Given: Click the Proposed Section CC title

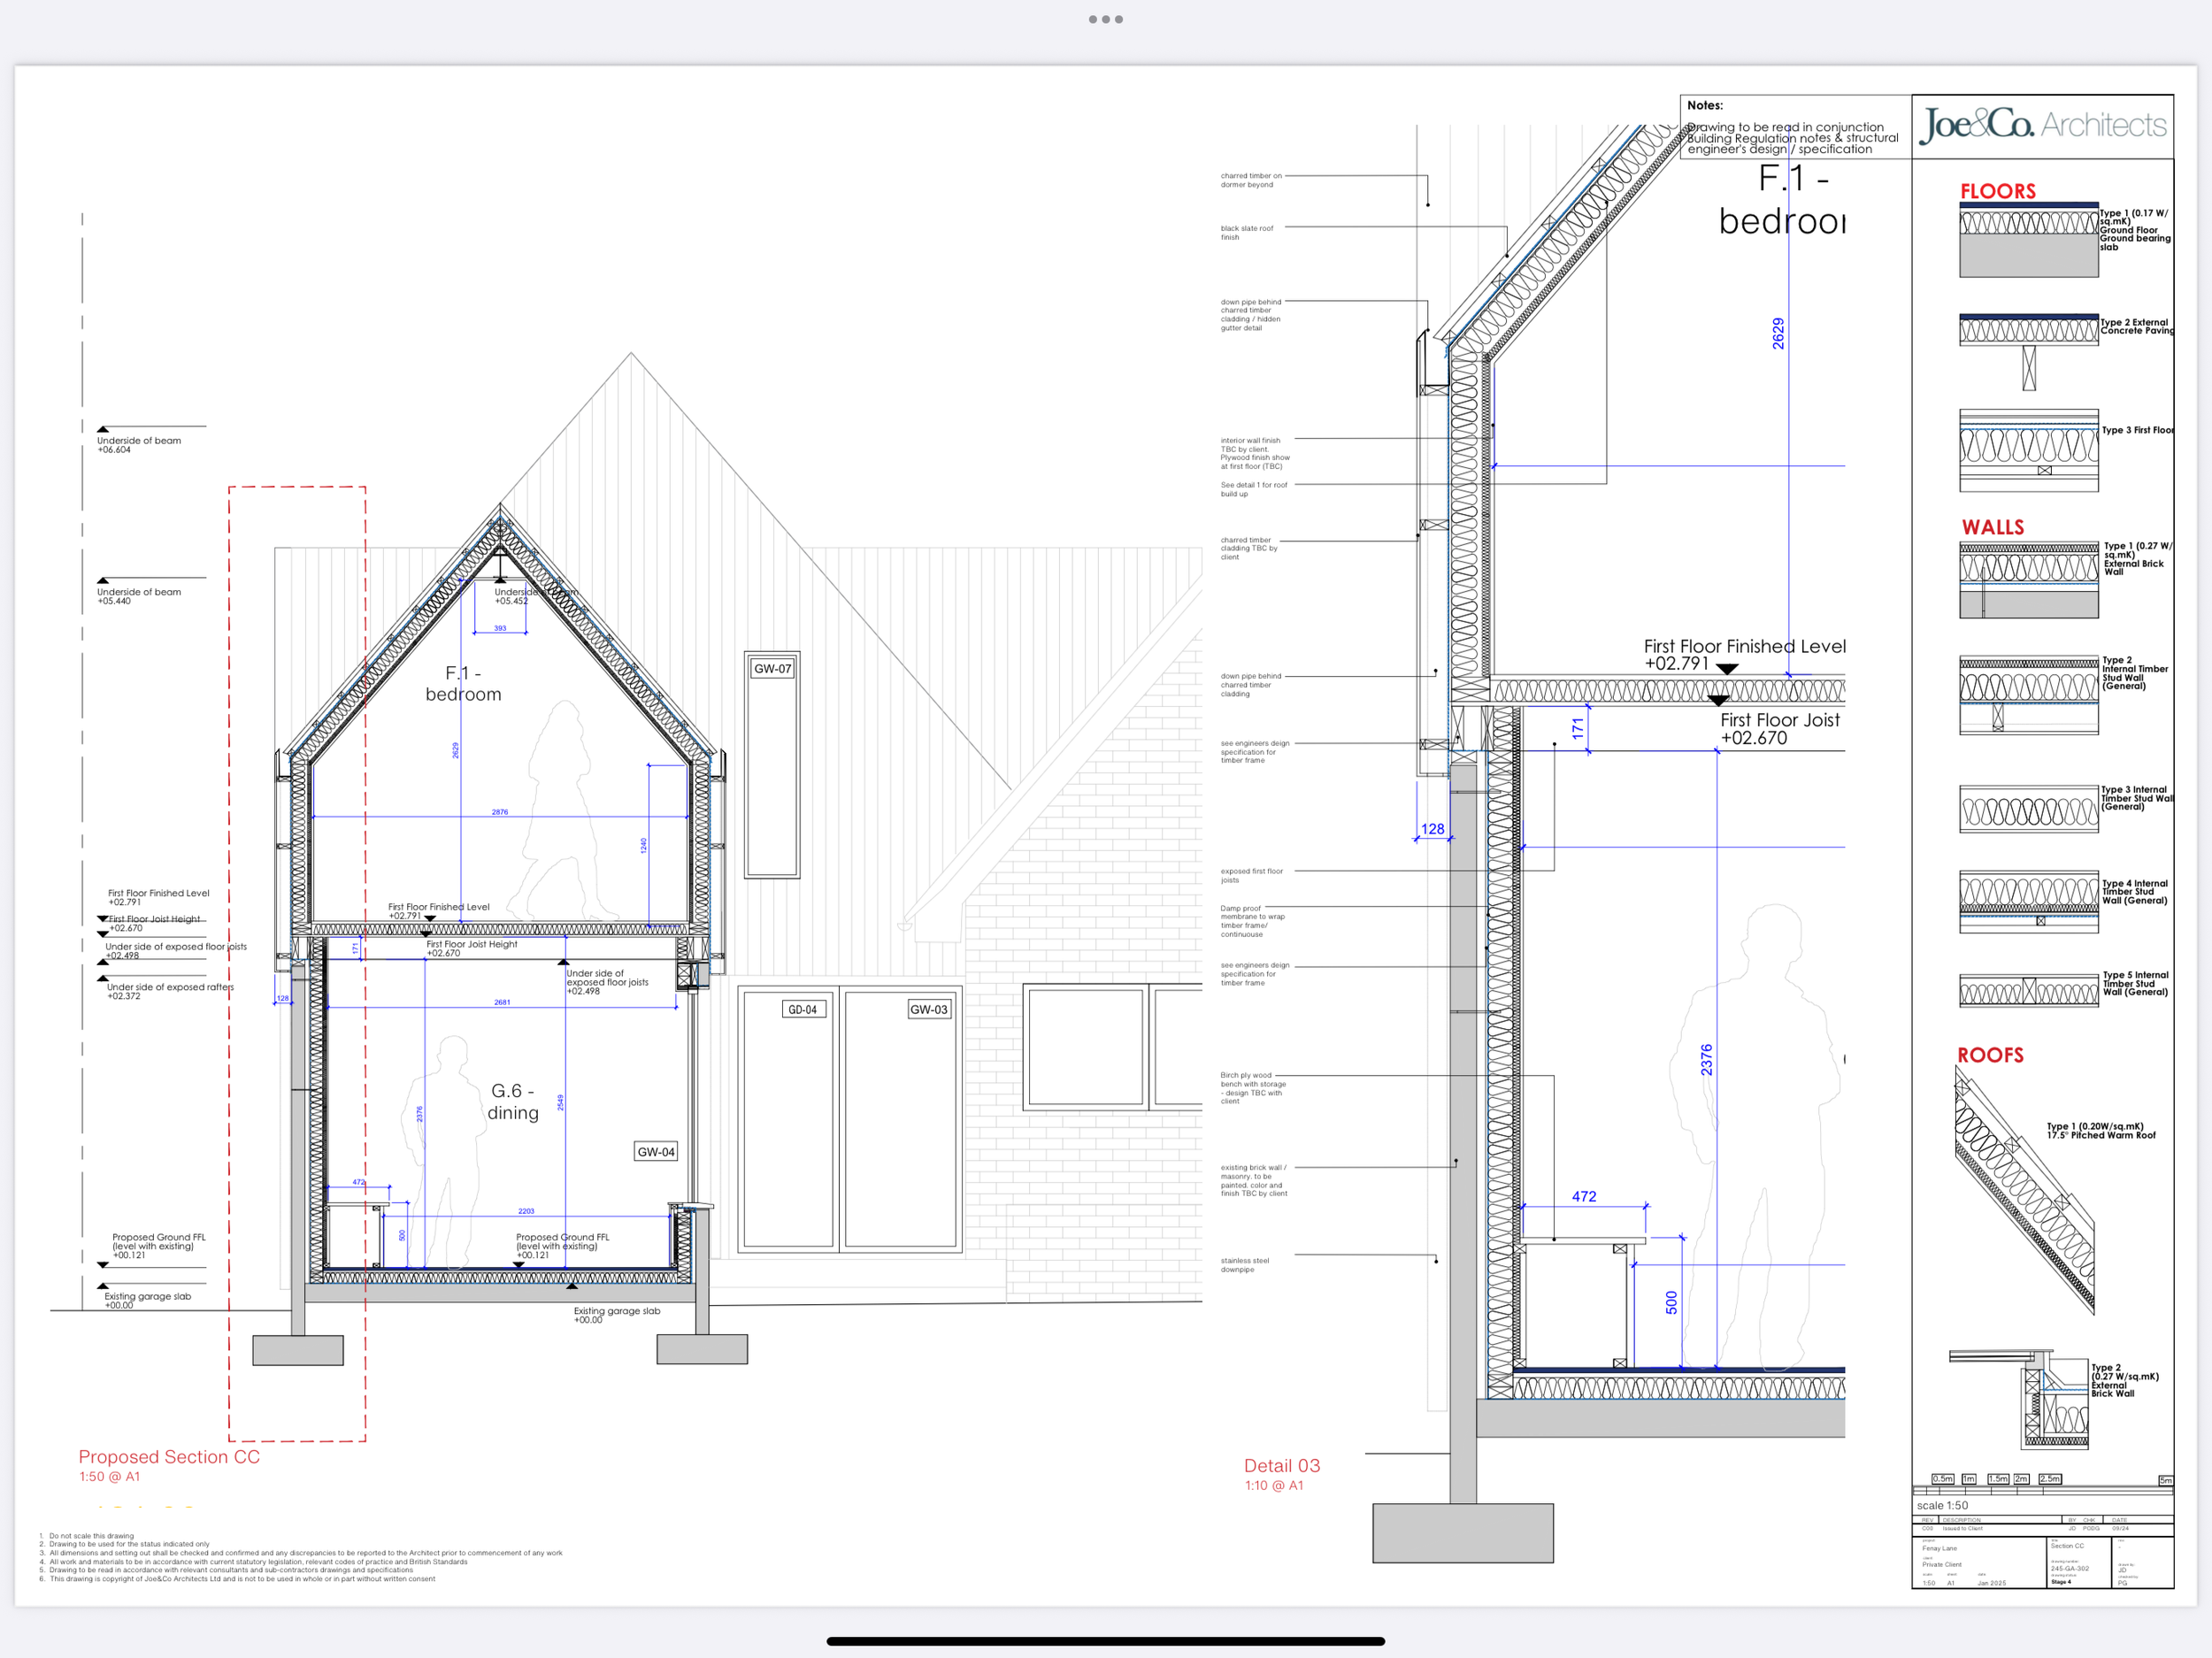Looking at the screenshot, I should 169,1457.
